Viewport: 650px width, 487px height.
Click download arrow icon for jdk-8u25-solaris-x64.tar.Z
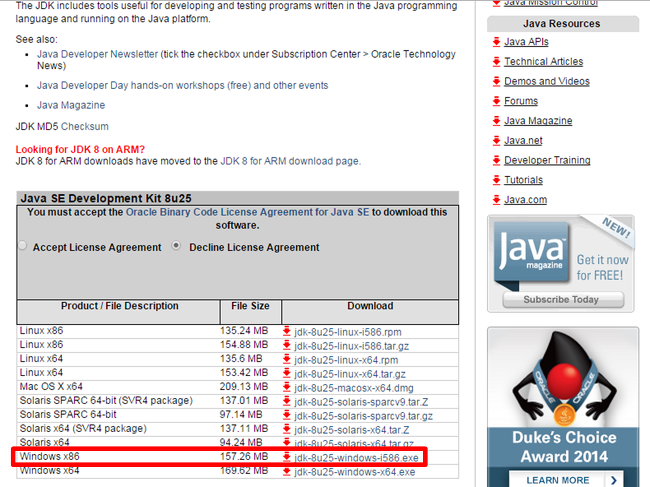point(286,430)
